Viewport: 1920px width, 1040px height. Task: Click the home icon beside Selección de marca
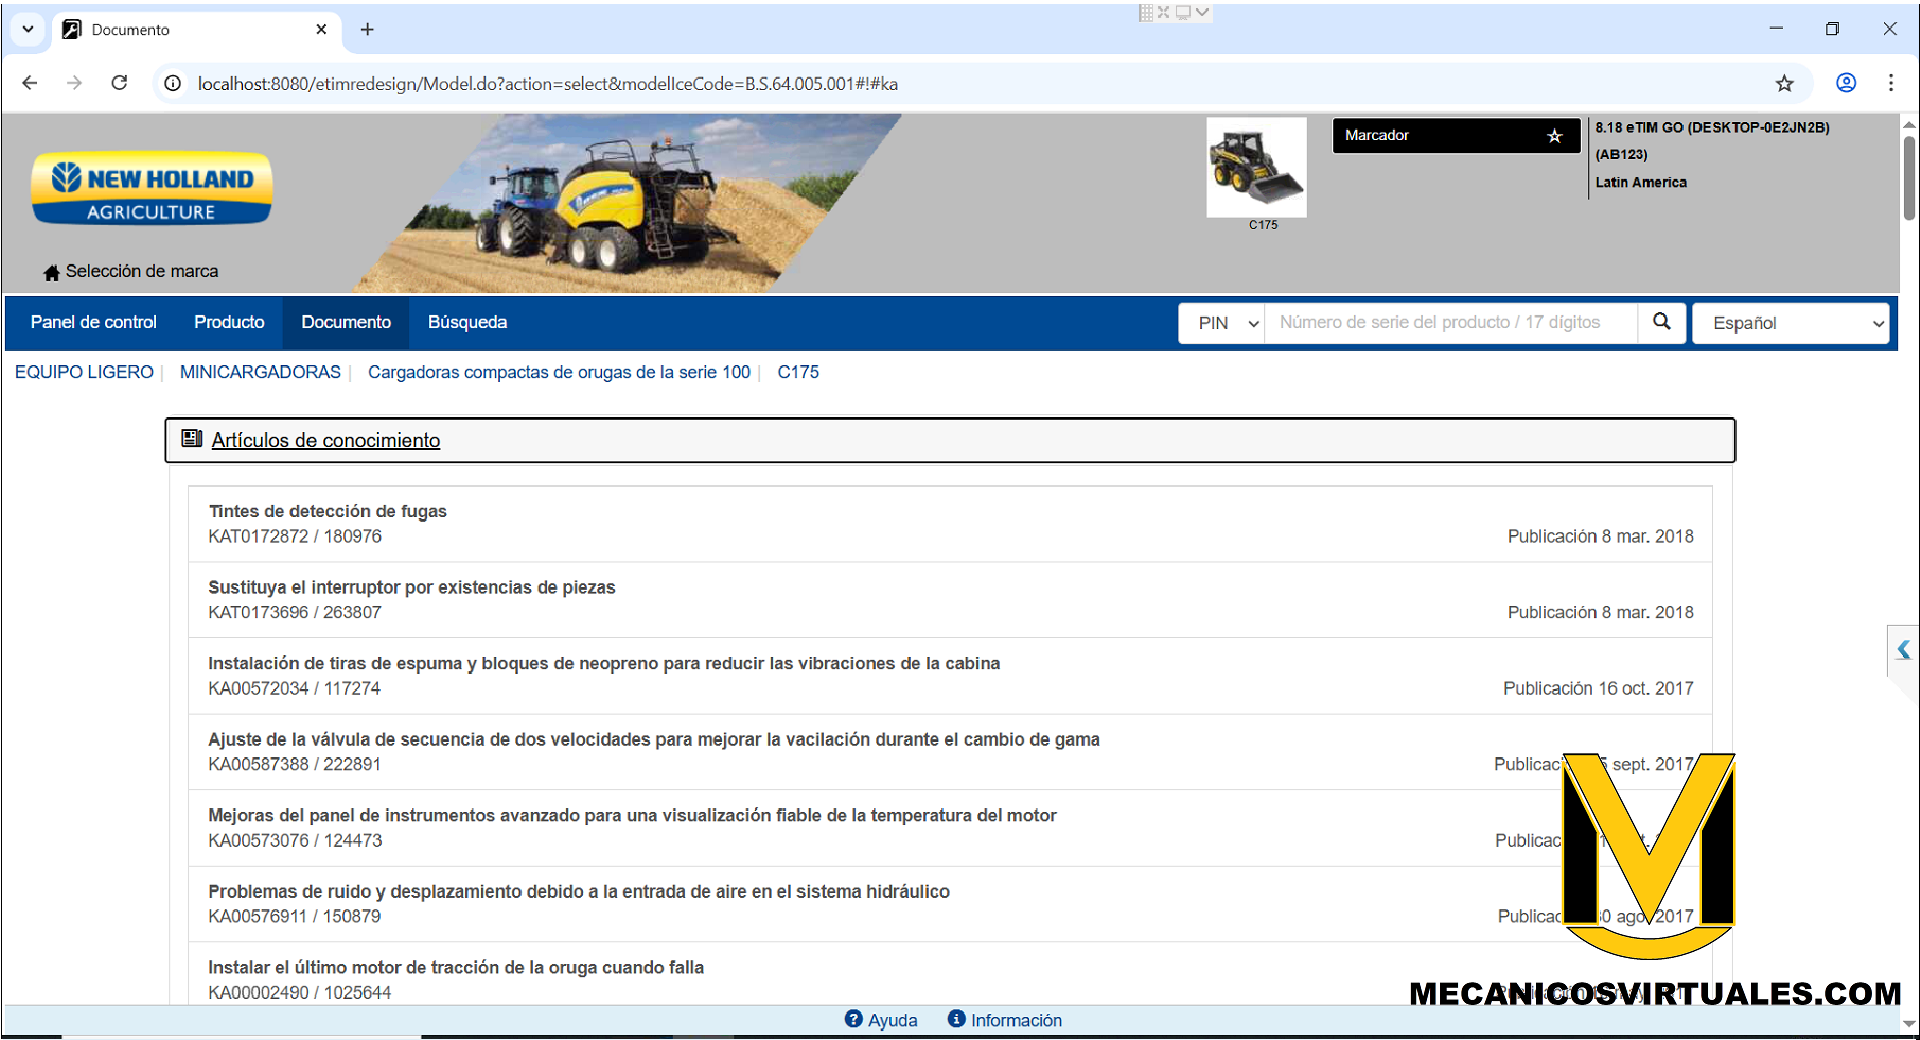(52, 272)
